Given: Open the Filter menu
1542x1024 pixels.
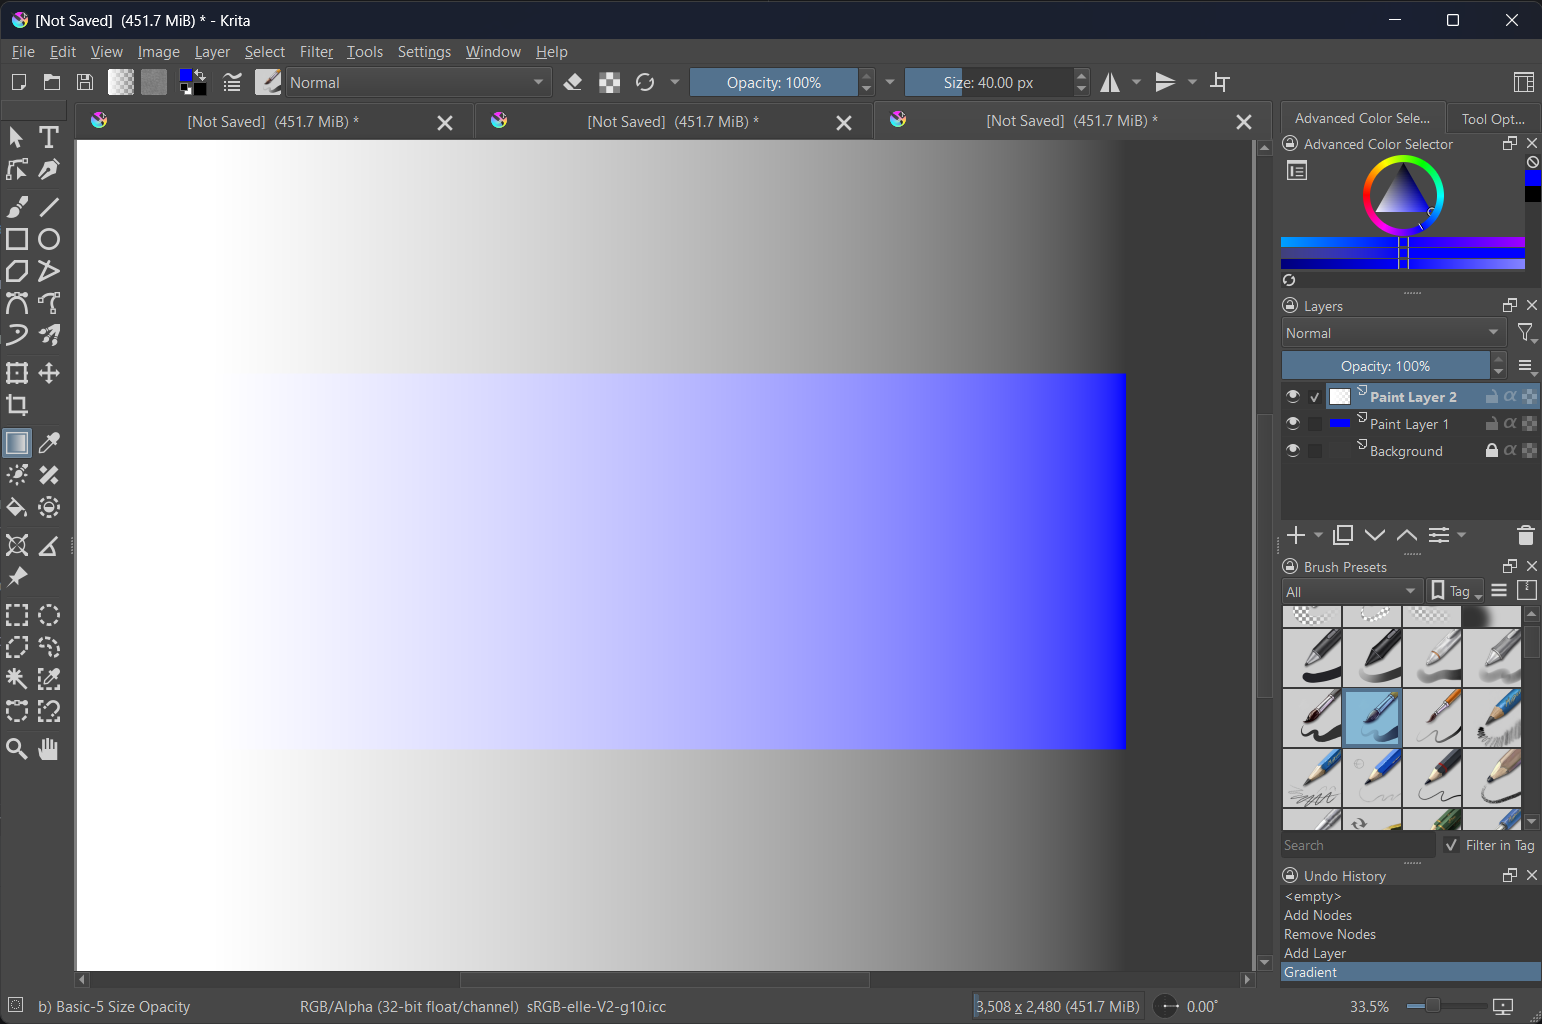Looking at the screenshot, I should tap(316, 52).
